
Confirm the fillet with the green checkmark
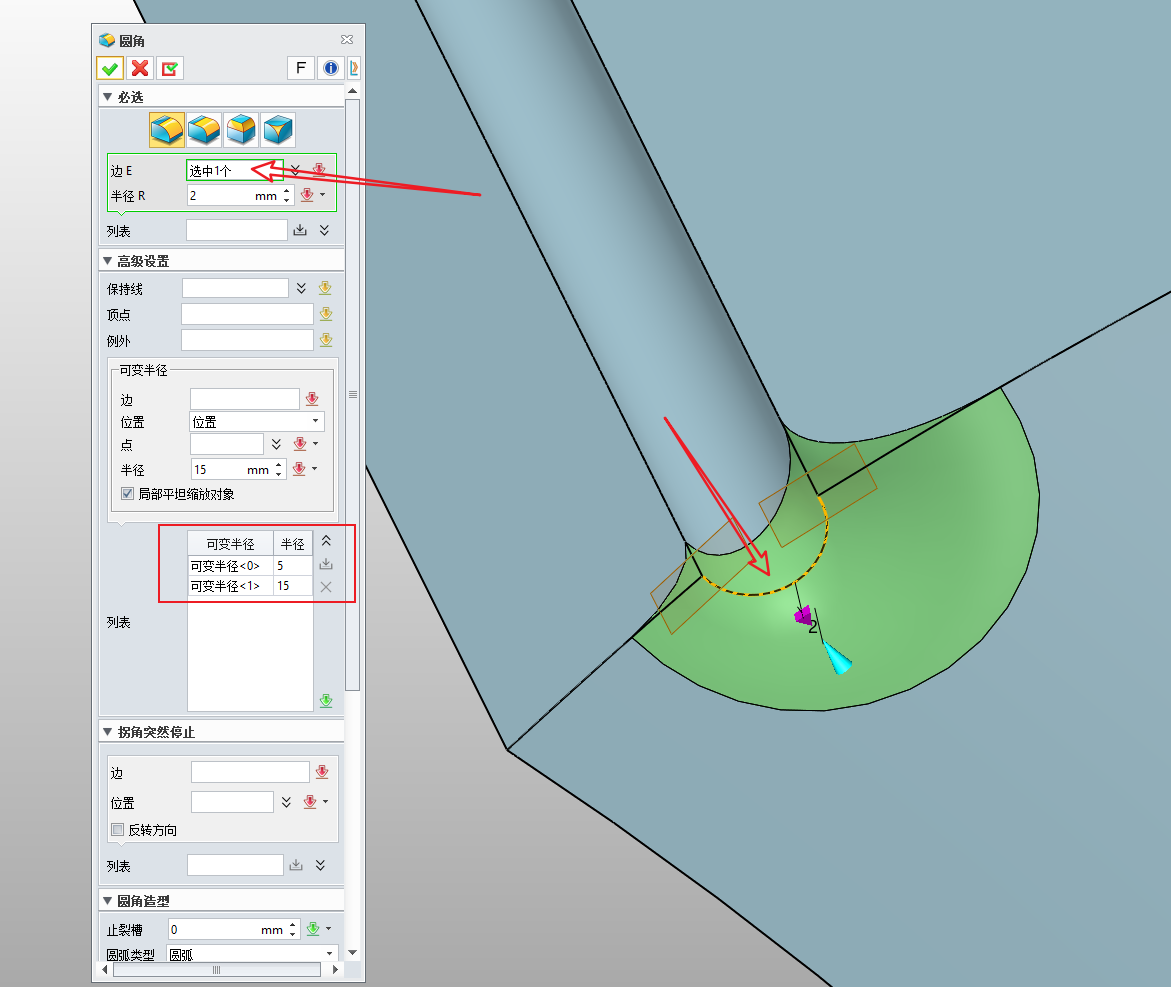[110, 68]
